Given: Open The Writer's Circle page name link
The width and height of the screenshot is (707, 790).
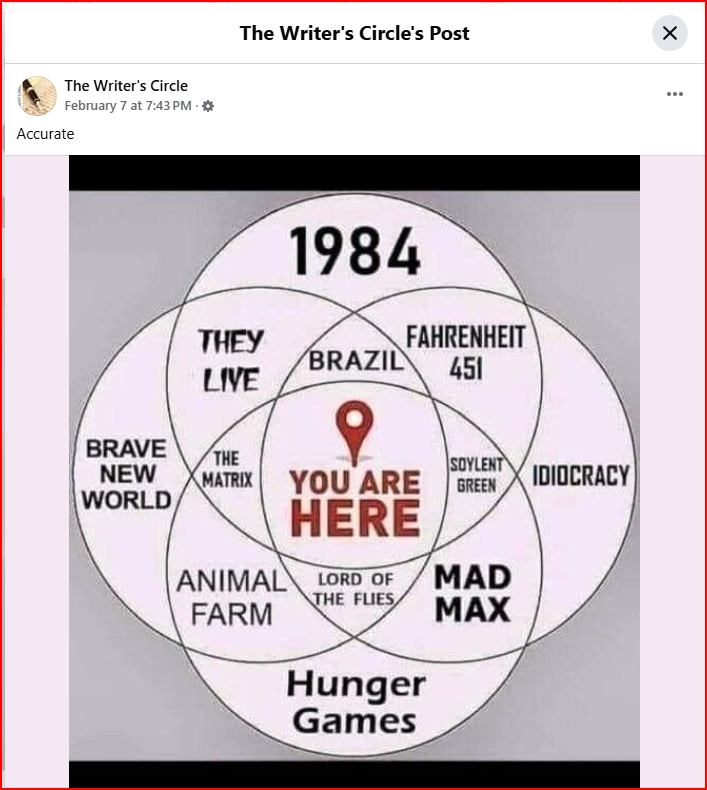Looking at the screenshot, I should pyautogui.click(x=126, y=86).
